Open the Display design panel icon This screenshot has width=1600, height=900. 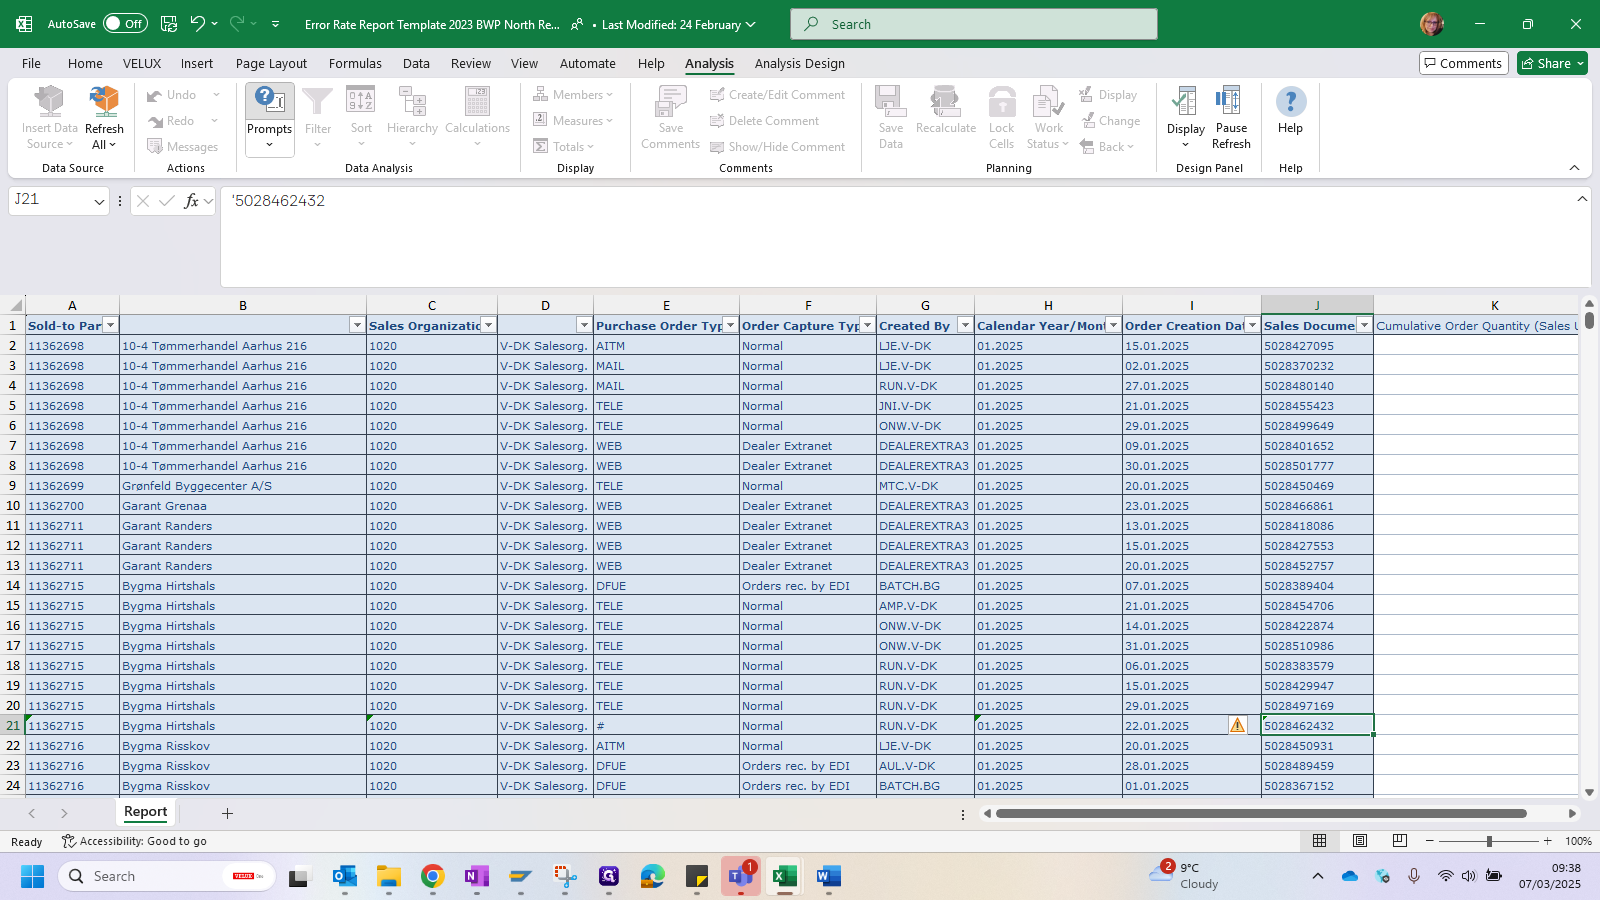tap(1185, 102)
